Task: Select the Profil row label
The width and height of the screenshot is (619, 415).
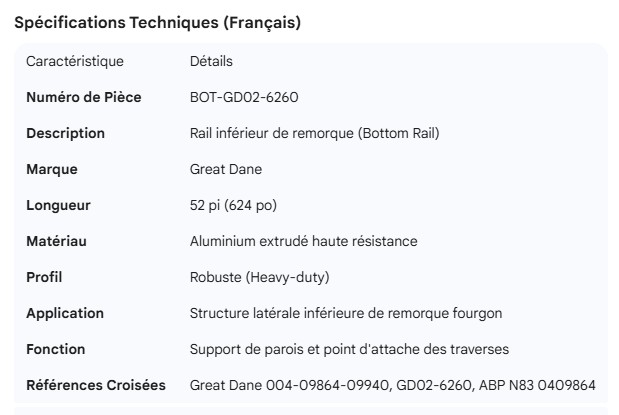Action: point(45,277)
